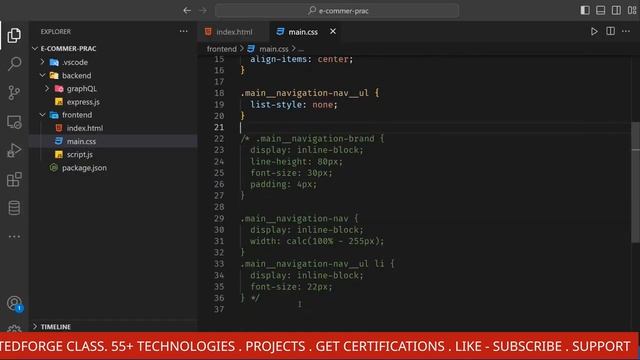Screen dimensions: 640x360
Task: Open the Search view in the activity bar
Action: point(14,64)
